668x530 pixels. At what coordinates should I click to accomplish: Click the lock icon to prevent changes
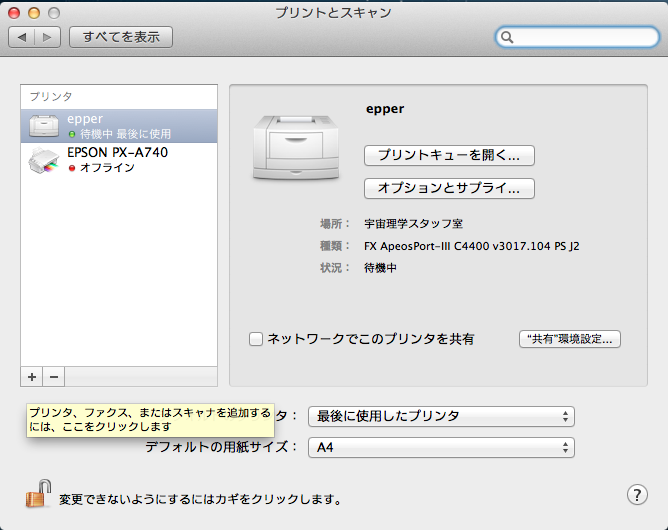click(37, 494)
